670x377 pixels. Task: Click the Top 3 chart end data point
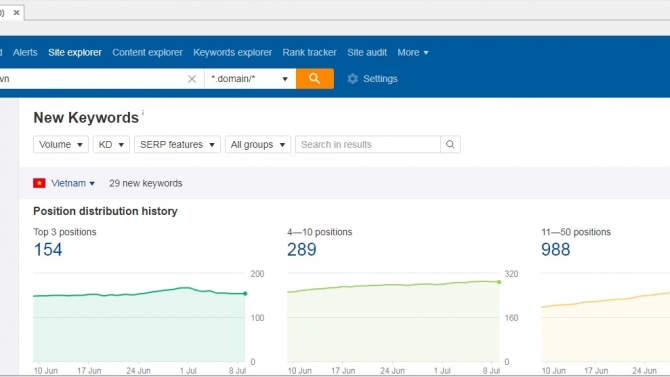pos(245,294)
